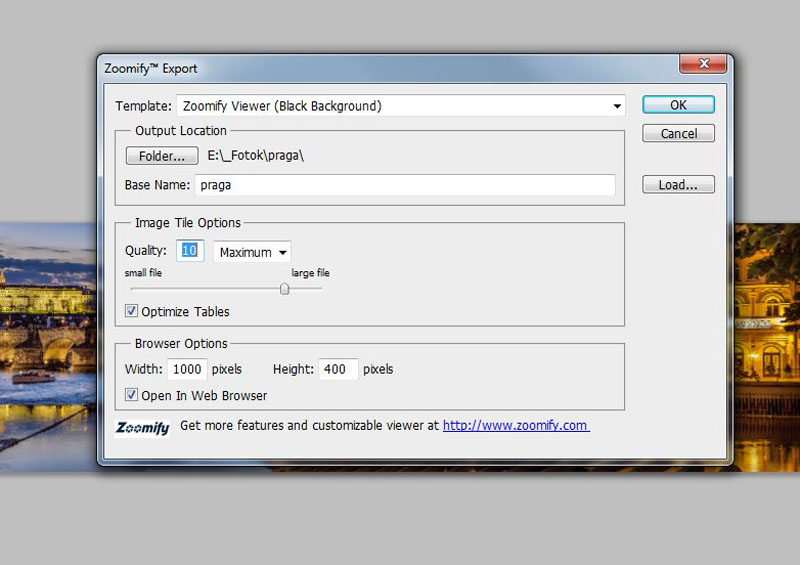The width and height of the screenshot is (800, 565).
Task: Click the Zoomify logo
Action: click(x=142, y=428)
